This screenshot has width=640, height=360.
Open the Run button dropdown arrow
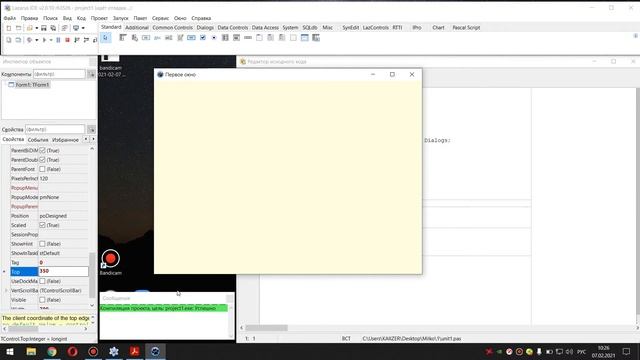tap(51, 40)
